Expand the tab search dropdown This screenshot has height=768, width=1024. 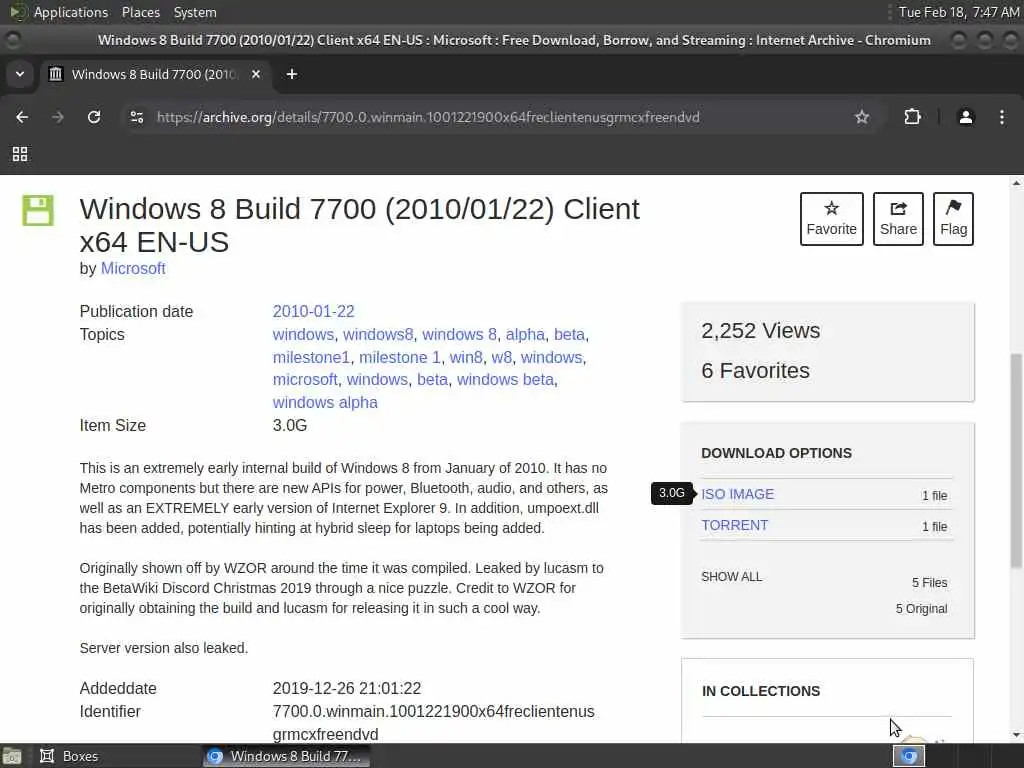point(20,74)
